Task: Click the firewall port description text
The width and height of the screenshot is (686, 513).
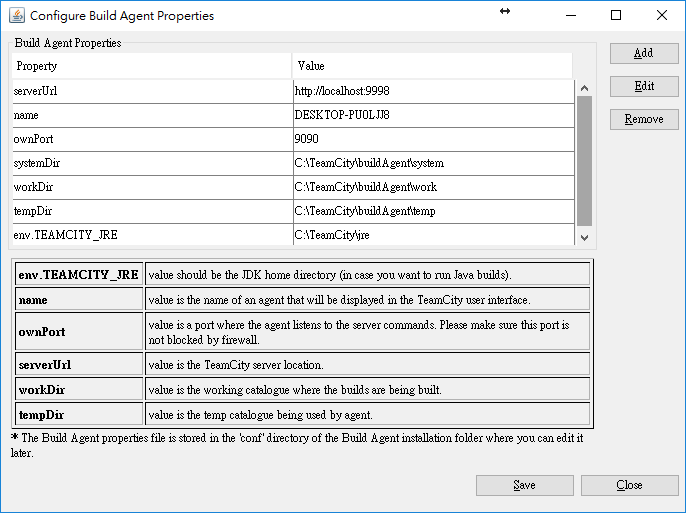Action: coord(359,332)
